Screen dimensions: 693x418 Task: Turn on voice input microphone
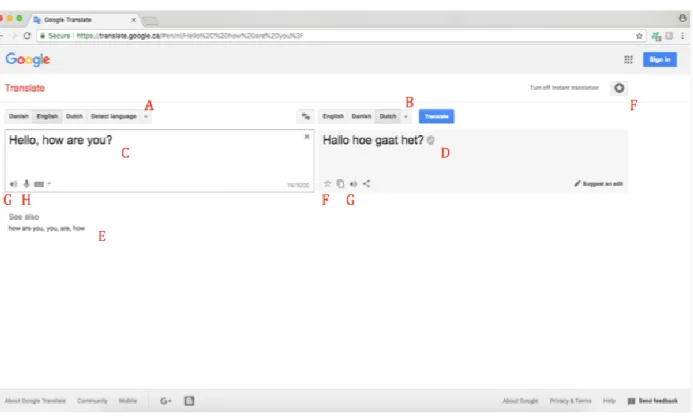[x=27, y=184]
